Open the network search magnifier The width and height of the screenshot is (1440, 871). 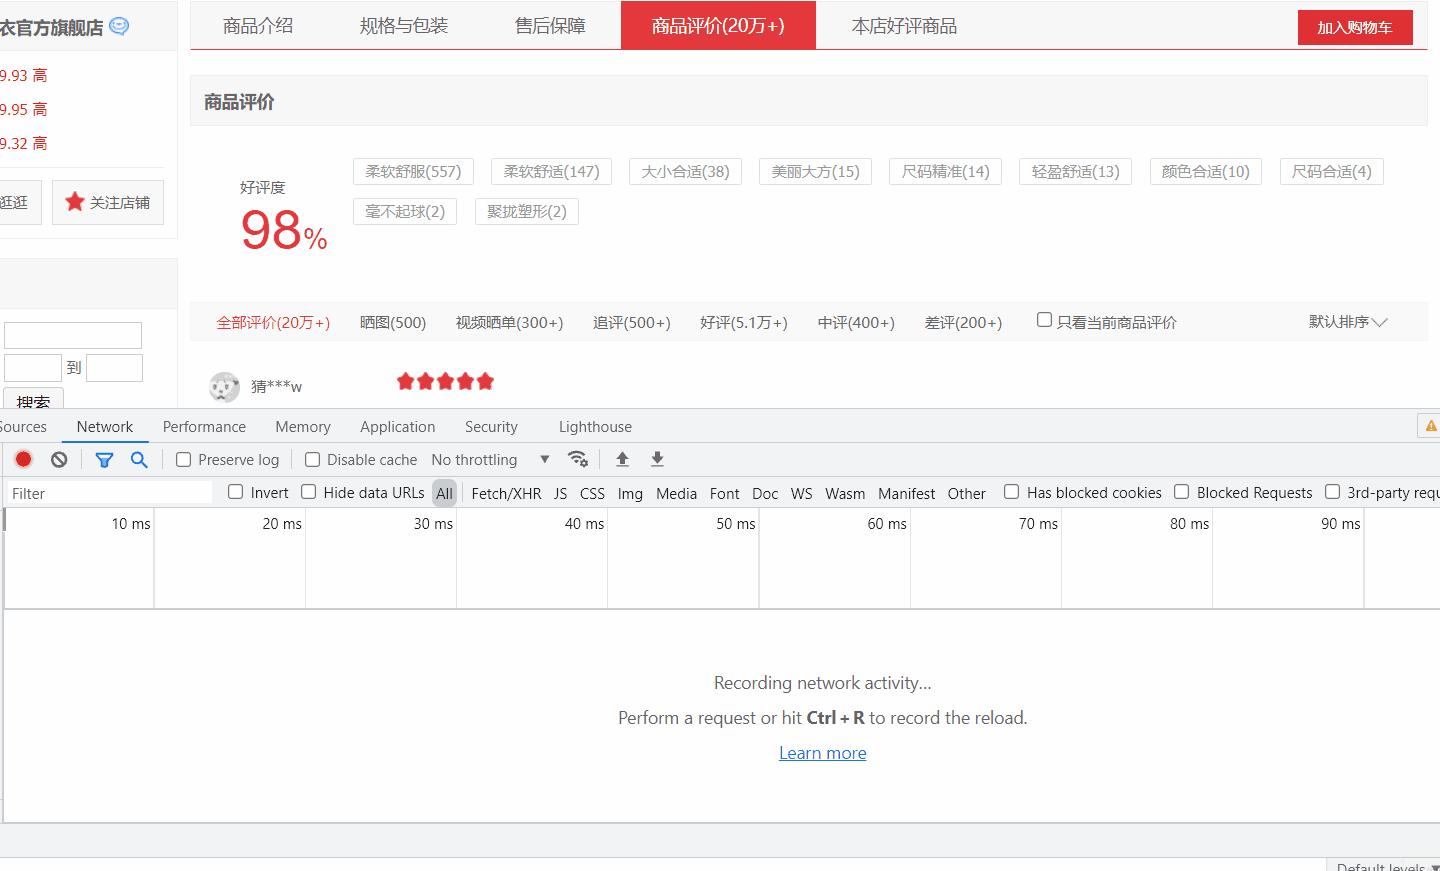[139, 459]
